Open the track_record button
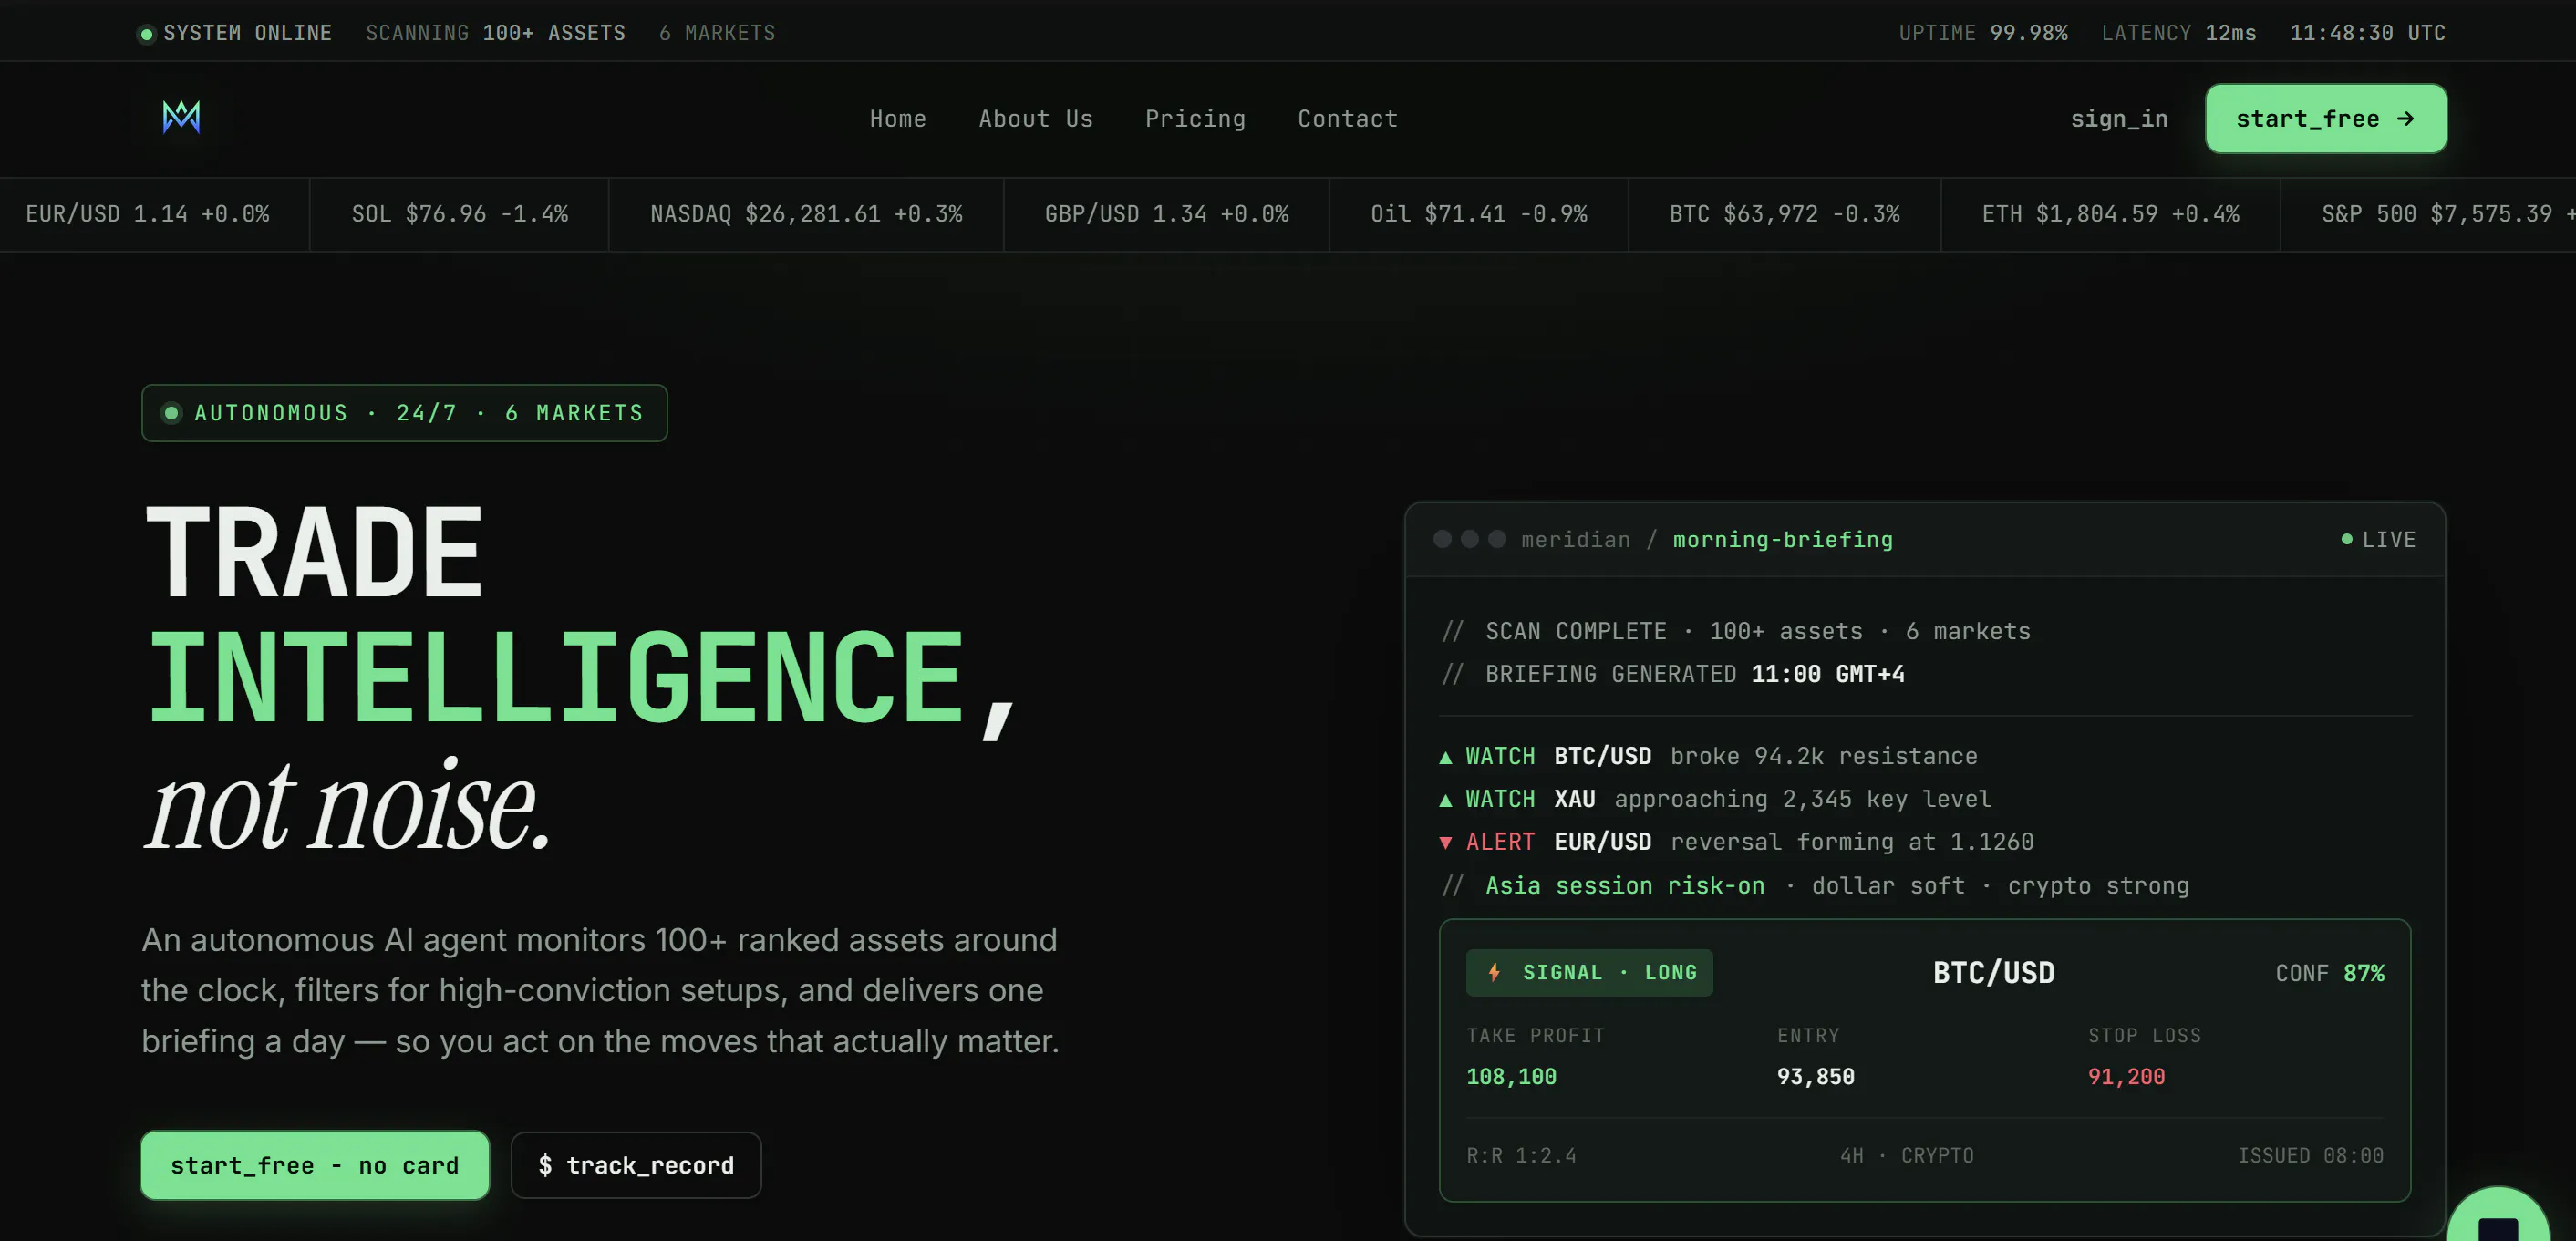 click(x=636, y=1165)
